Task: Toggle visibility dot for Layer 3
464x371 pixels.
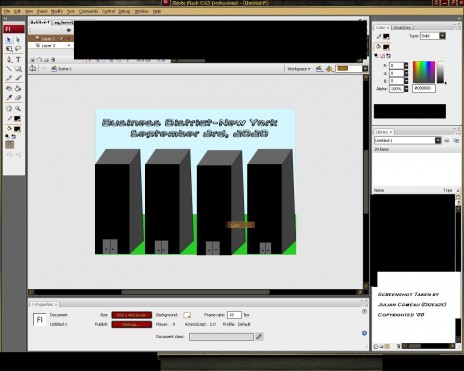Action: click(69, 45)
